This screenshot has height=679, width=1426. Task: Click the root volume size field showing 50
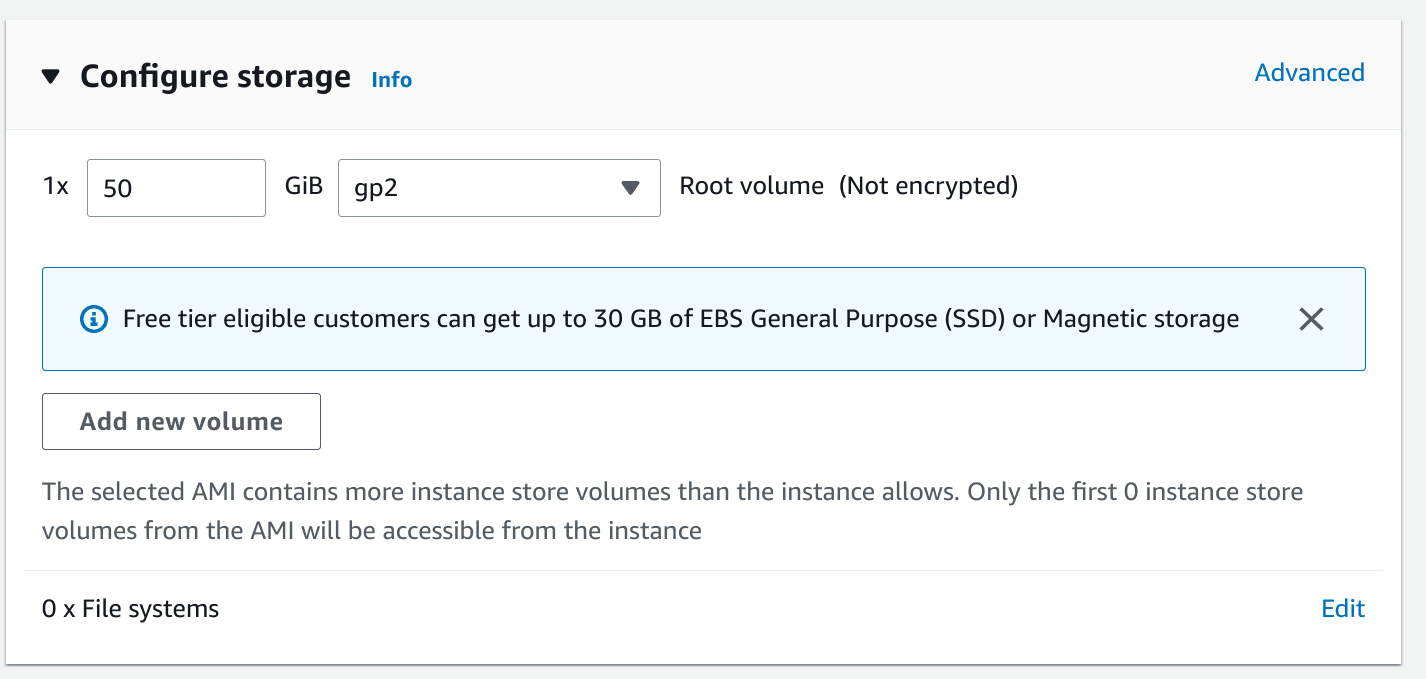[x=176, y=188]
